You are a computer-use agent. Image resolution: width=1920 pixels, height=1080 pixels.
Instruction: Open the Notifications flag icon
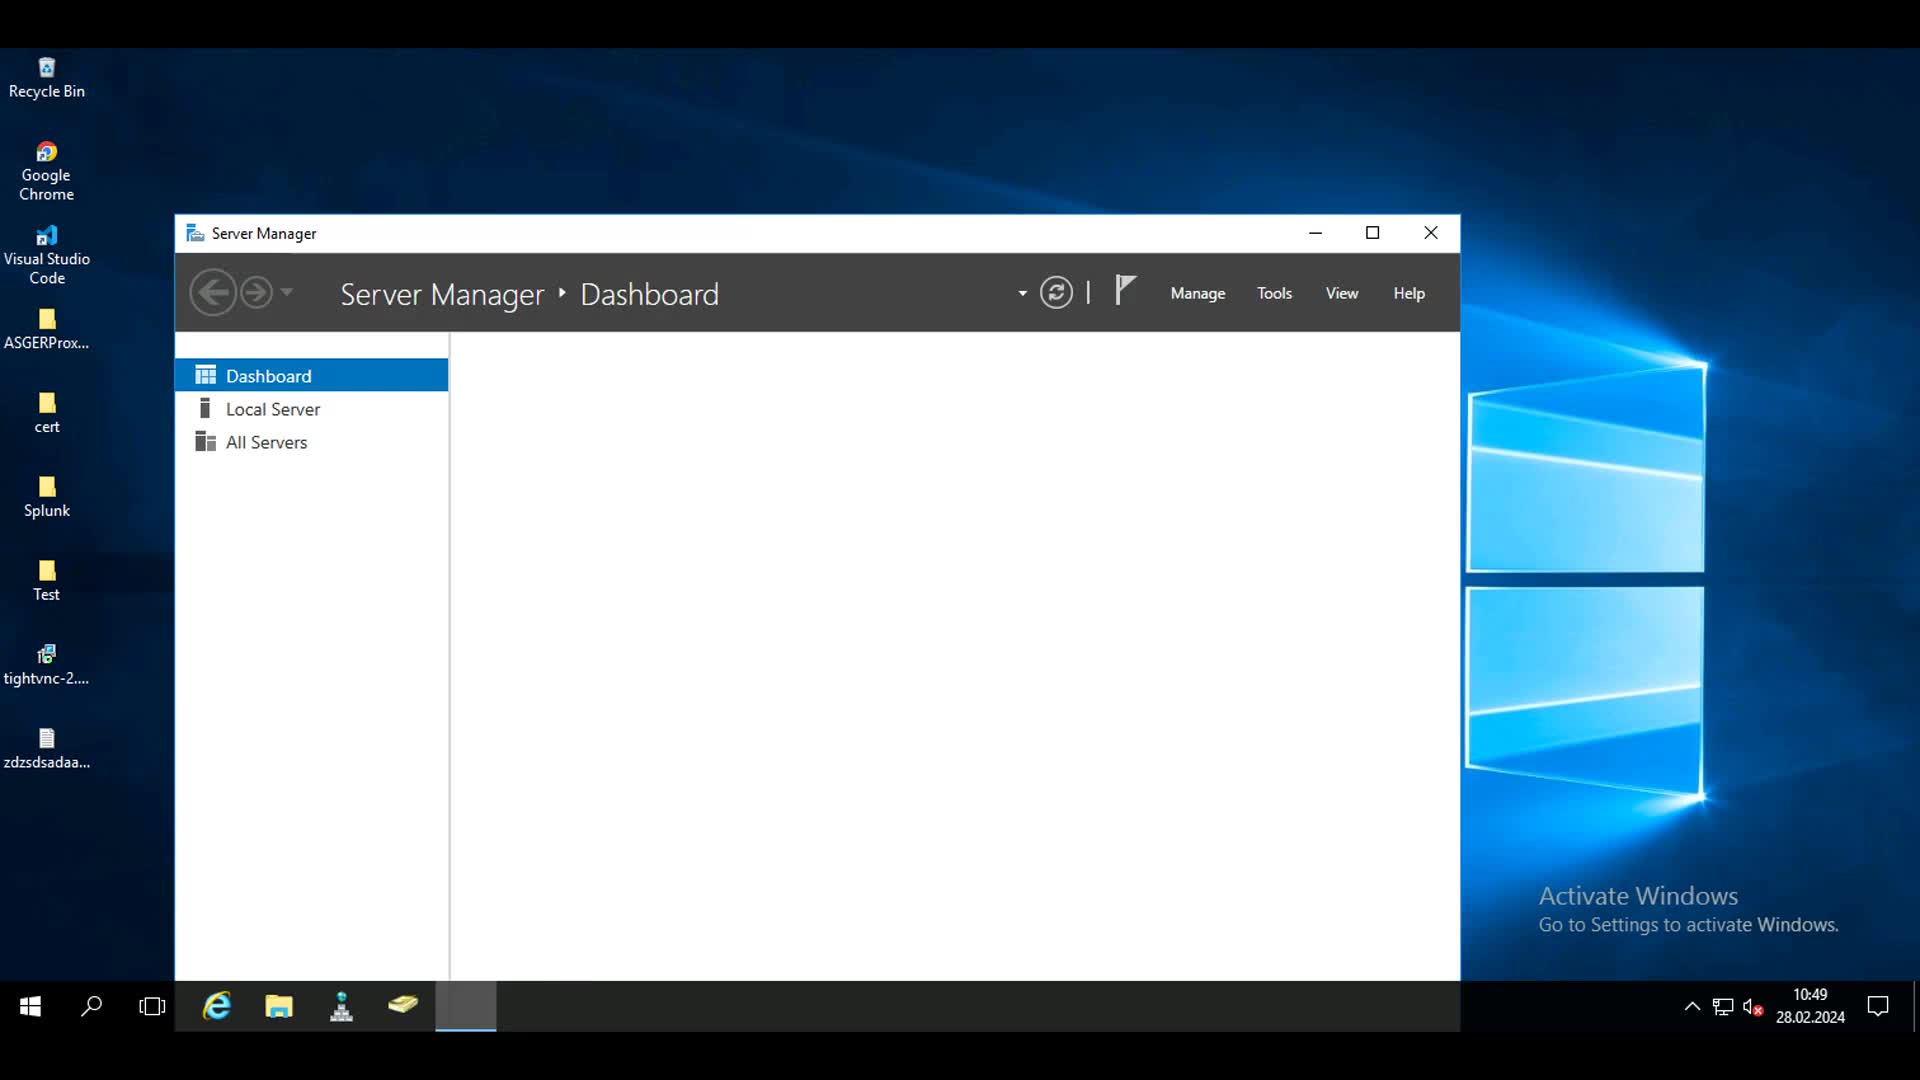coord(1125,291)
